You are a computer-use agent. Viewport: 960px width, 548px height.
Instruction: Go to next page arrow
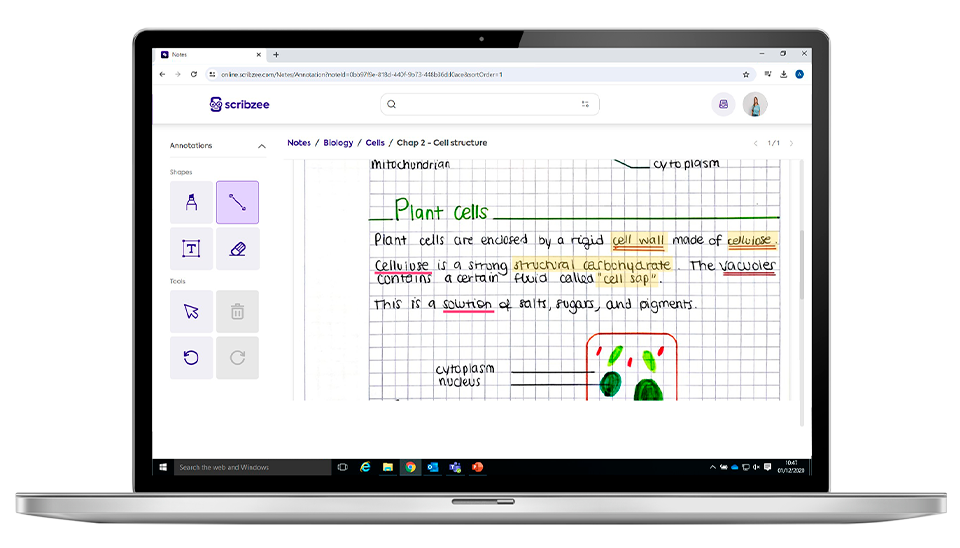pyautogui.click(x=792, y=143)
